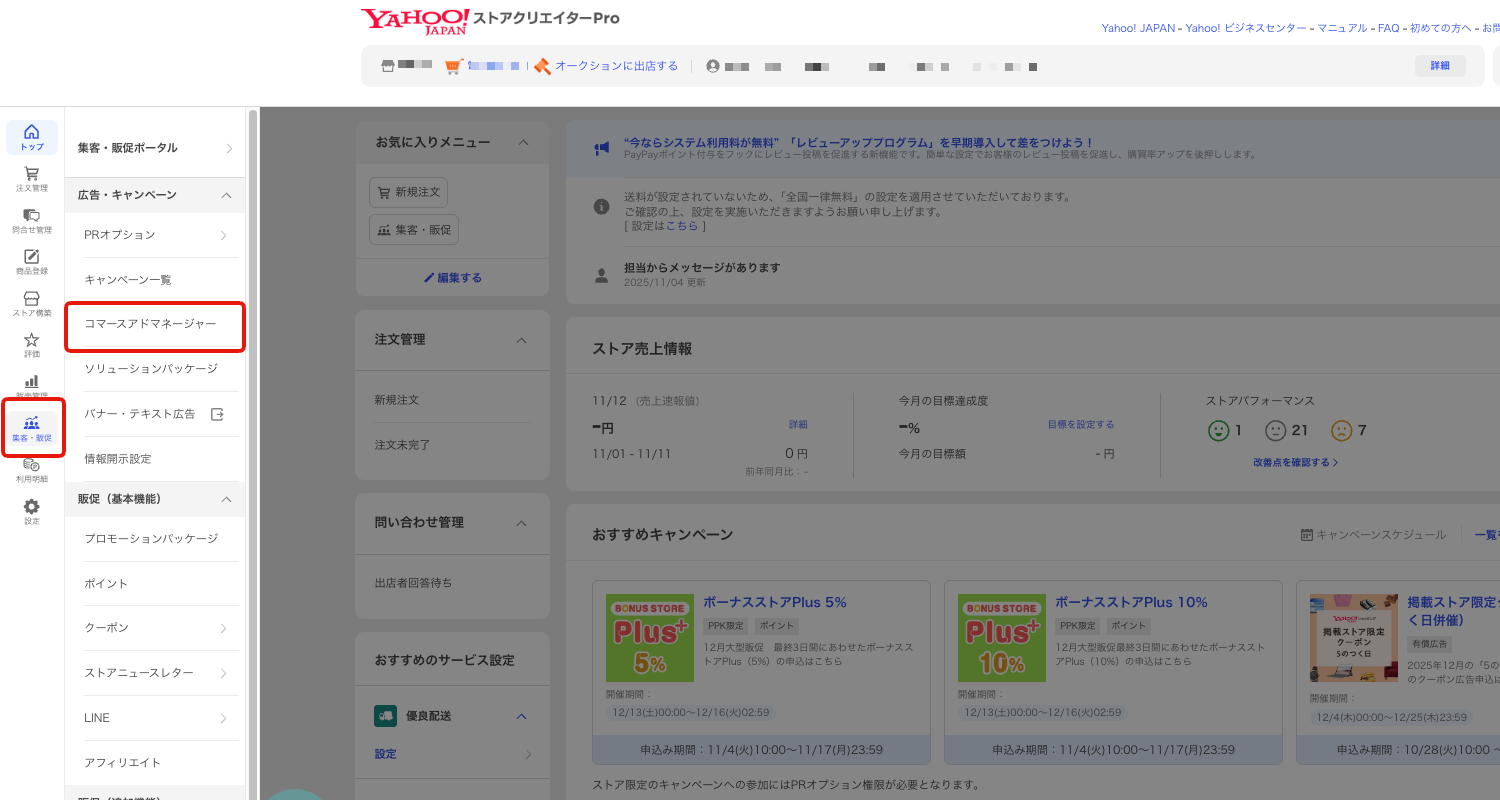Open 注文管理 from the left sidebar icon

pos(31,178)
